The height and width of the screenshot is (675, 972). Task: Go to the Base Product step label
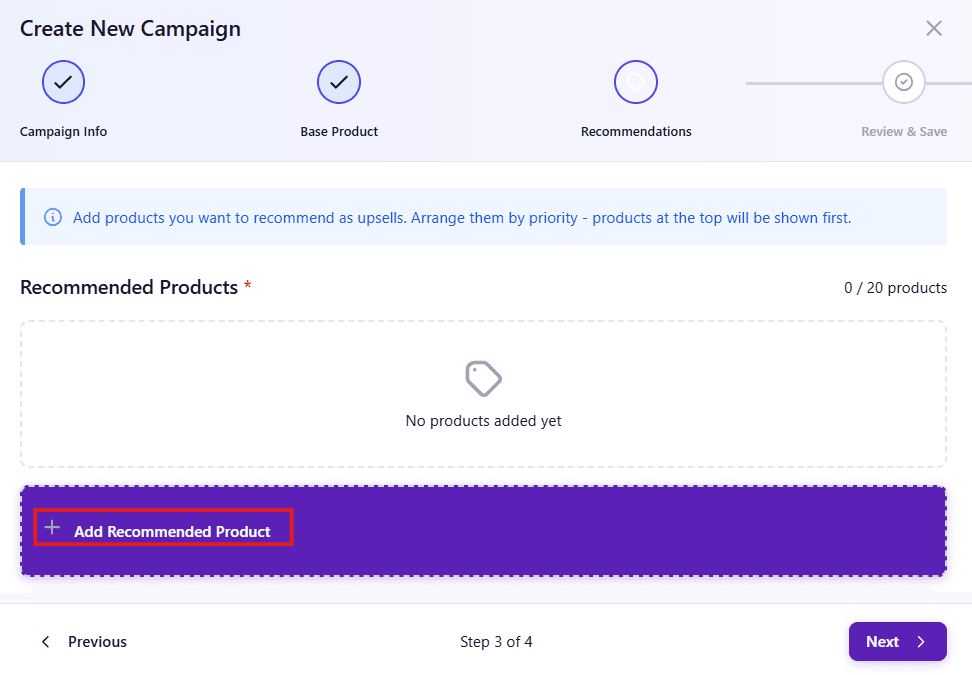pyautogui.click(x=339, y=132)
